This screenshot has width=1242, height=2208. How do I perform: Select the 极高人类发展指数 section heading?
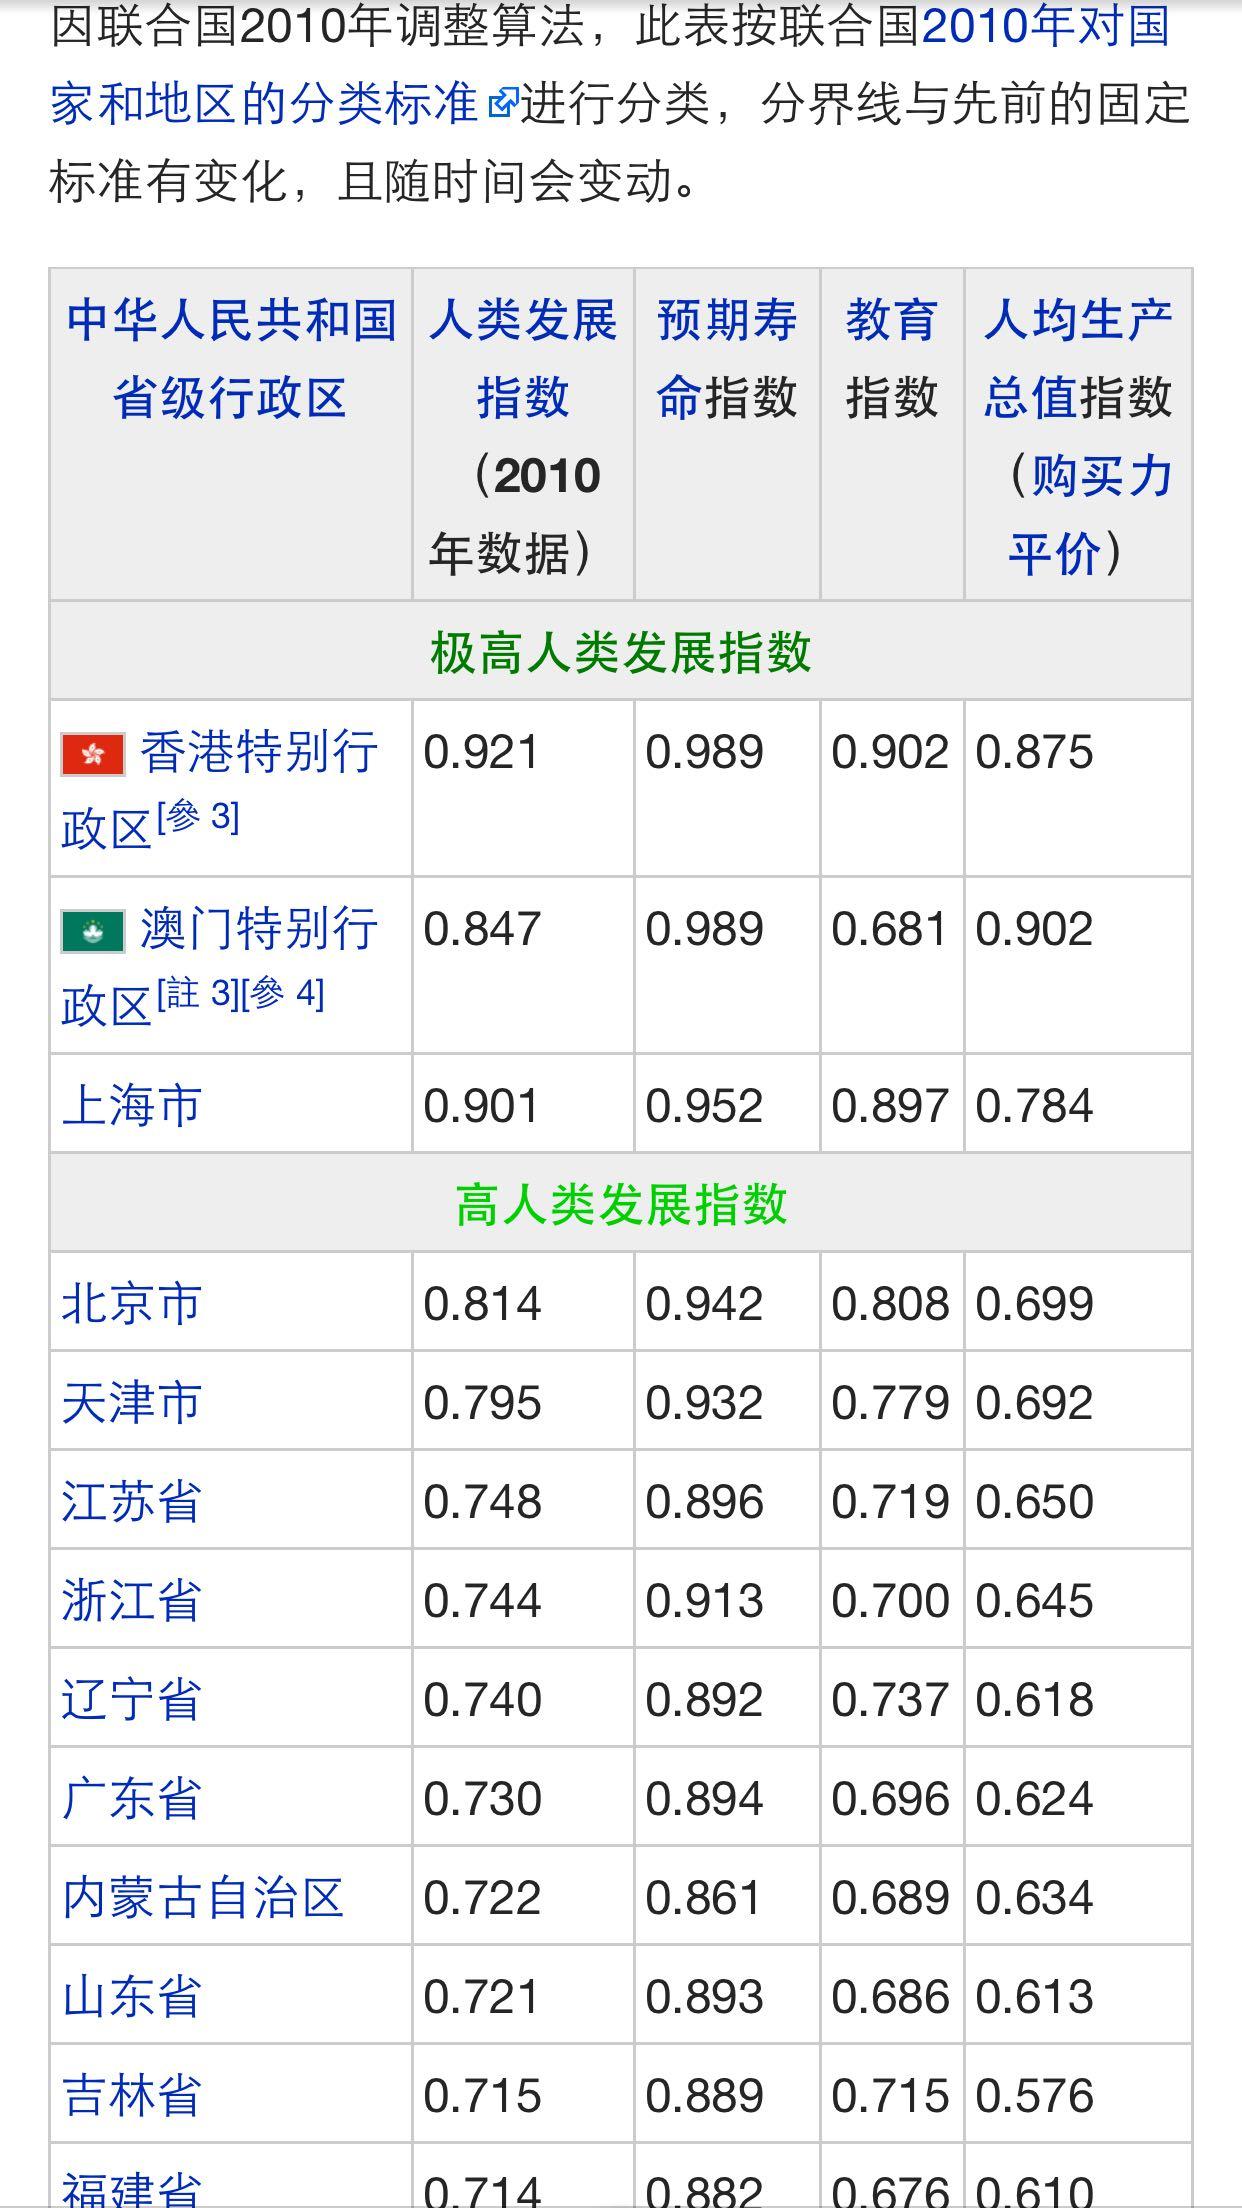(621, 653)
